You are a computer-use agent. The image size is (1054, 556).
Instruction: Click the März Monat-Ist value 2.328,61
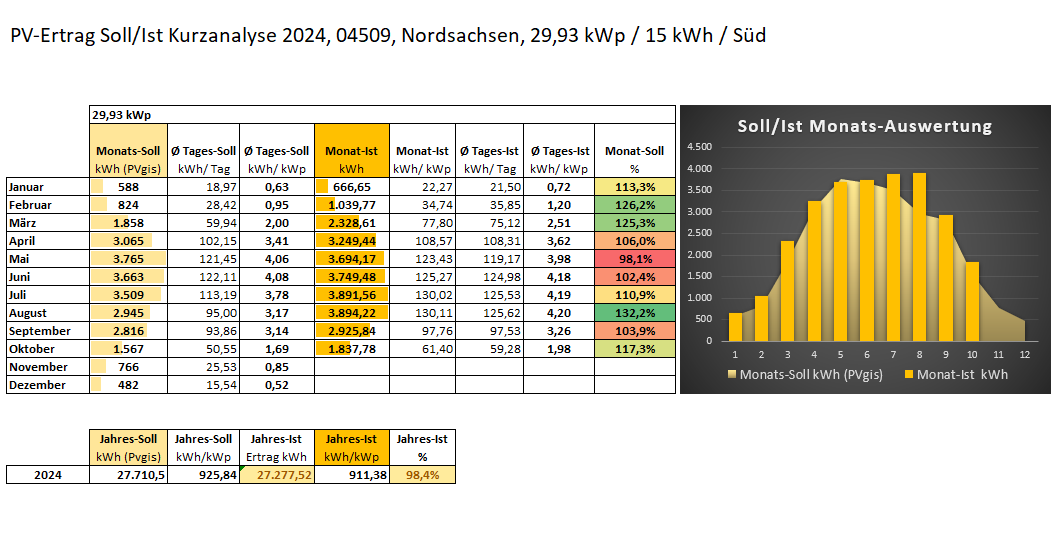352,223
